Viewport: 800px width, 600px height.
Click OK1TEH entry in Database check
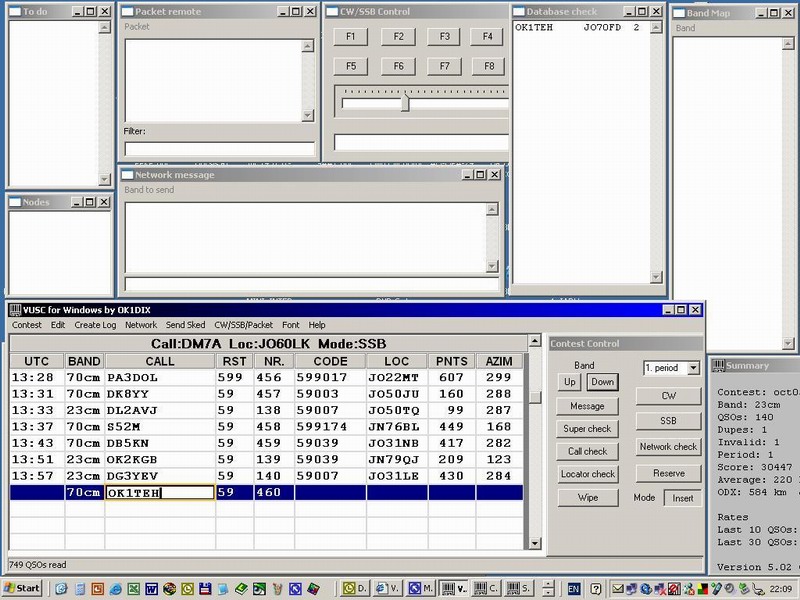577,28
